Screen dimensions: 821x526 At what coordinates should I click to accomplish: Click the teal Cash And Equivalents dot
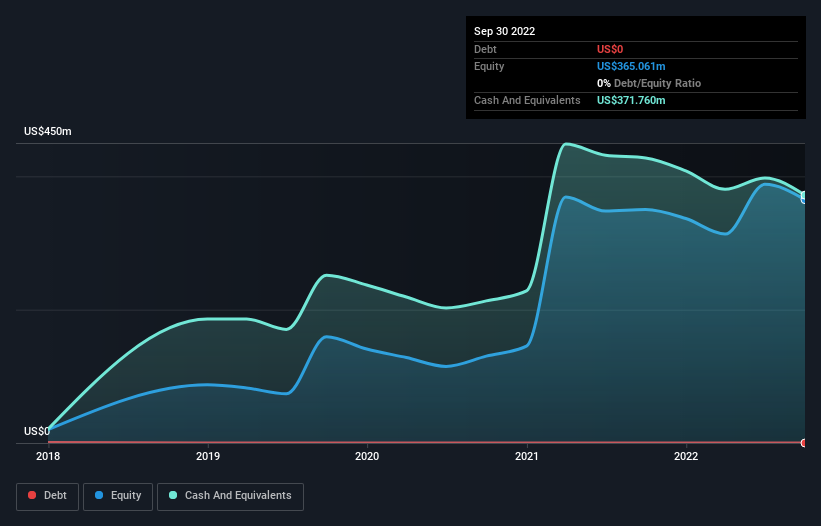click(173, 495)
